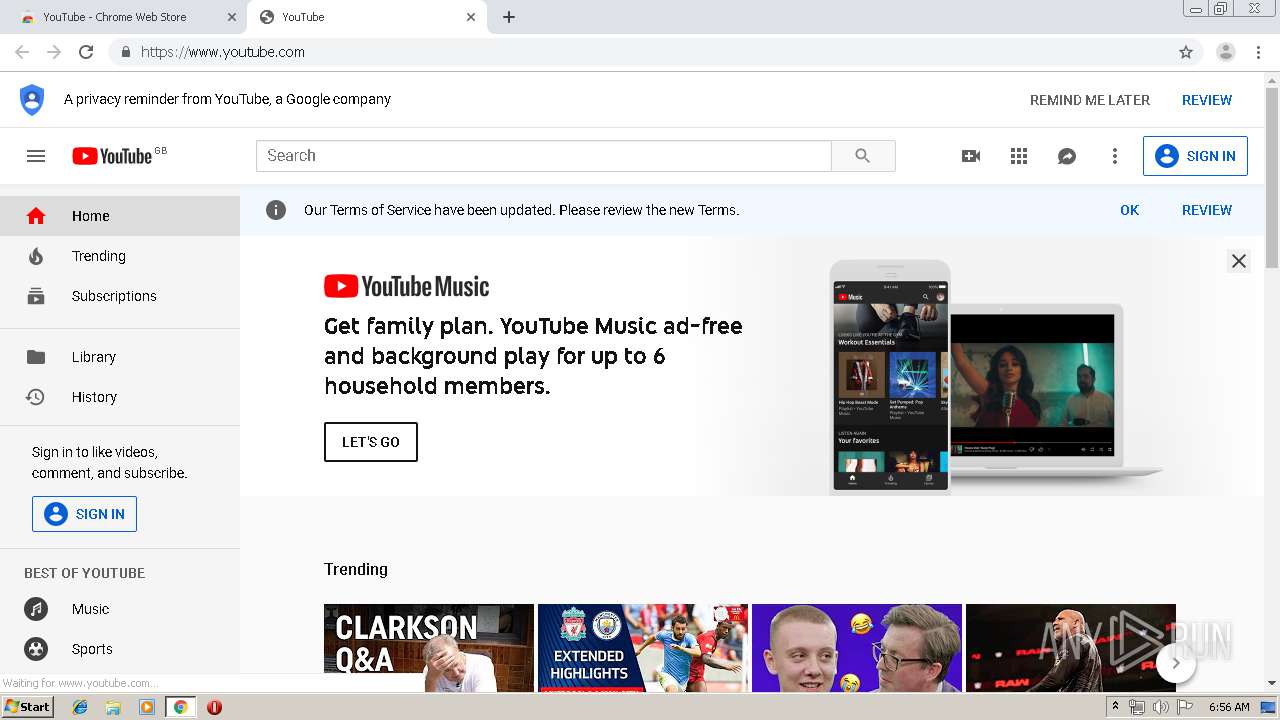Screen dimensions: 1280x720
Task: Click the Terms notice info icon
Action: point(276,210)
